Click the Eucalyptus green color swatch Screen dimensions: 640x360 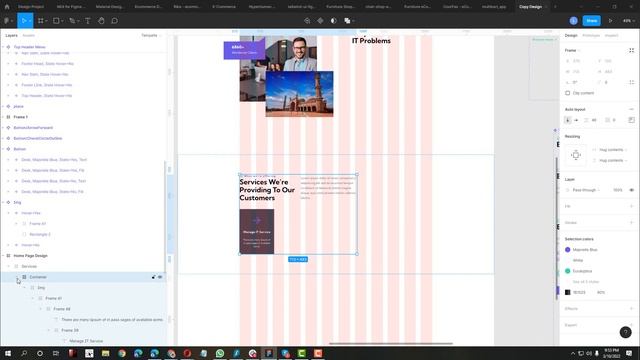click(x=567, y=271)
